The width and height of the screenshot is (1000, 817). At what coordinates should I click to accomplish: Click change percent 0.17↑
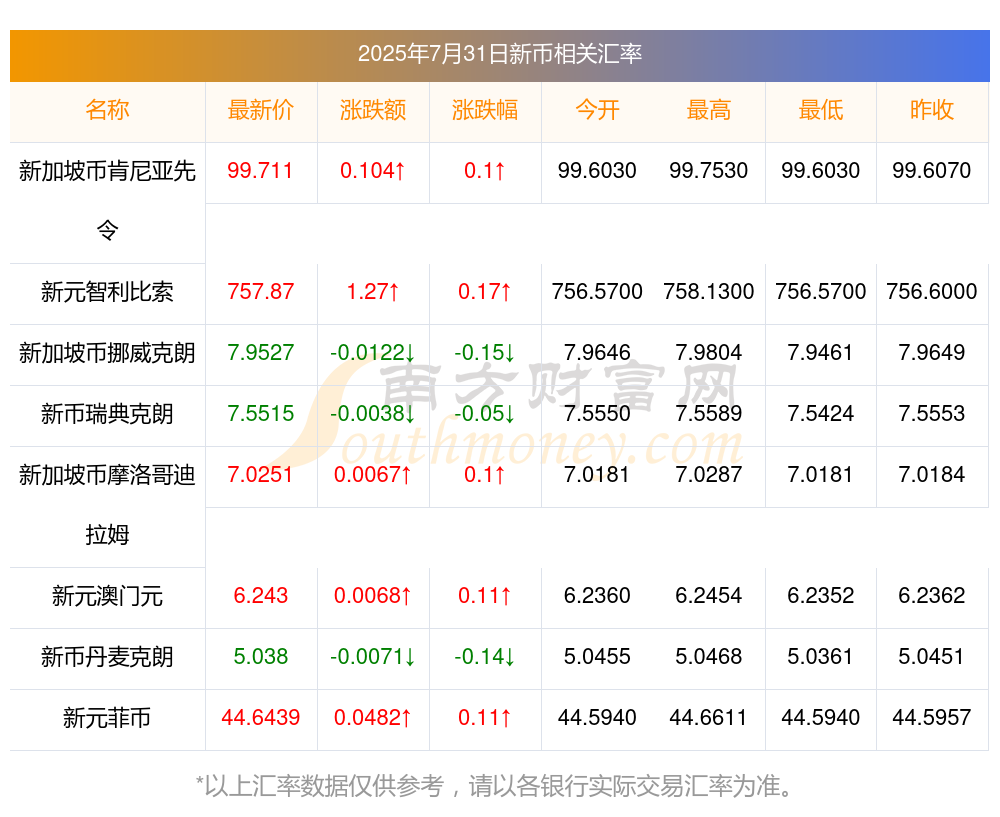click(x=485, y=292)
